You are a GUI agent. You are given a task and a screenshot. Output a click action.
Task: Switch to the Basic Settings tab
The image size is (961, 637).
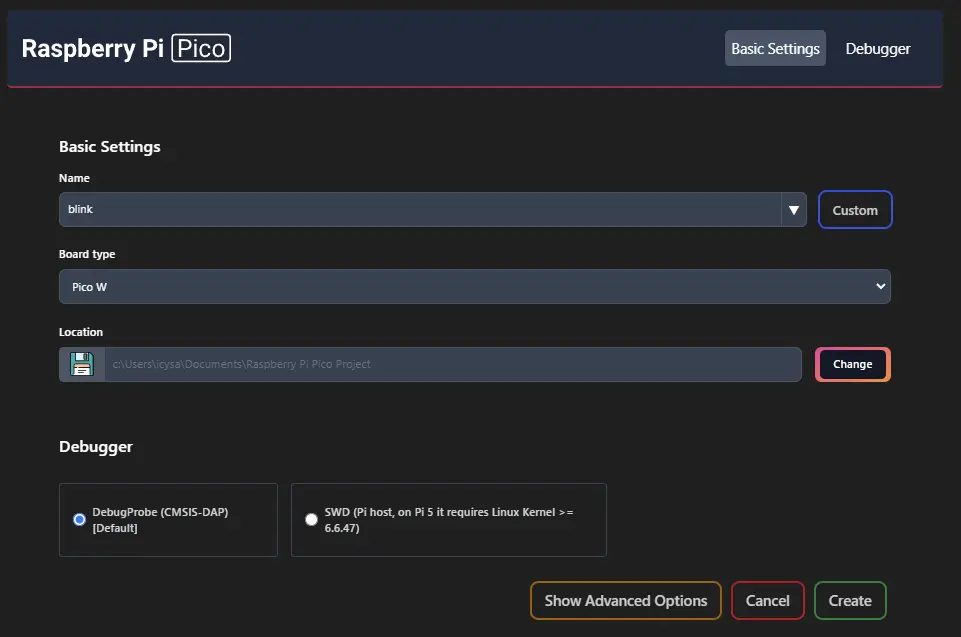click(775, 48)
